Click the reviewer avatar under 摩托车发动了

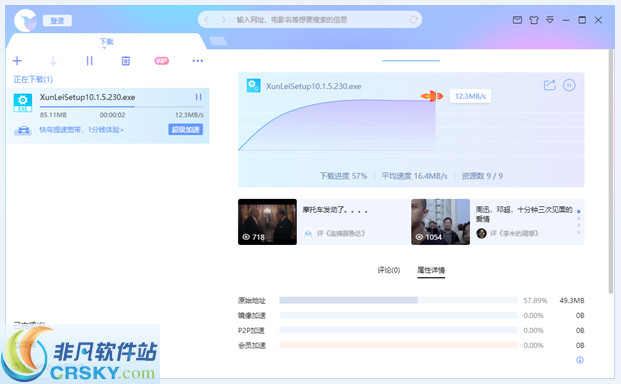[308, 234]
